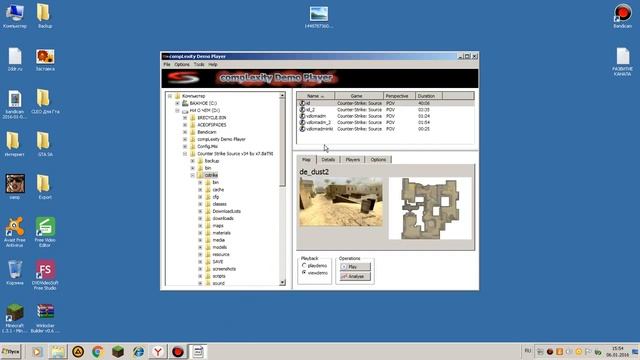Click the AIMP icon in the taskbar

[x=78, y=352]
